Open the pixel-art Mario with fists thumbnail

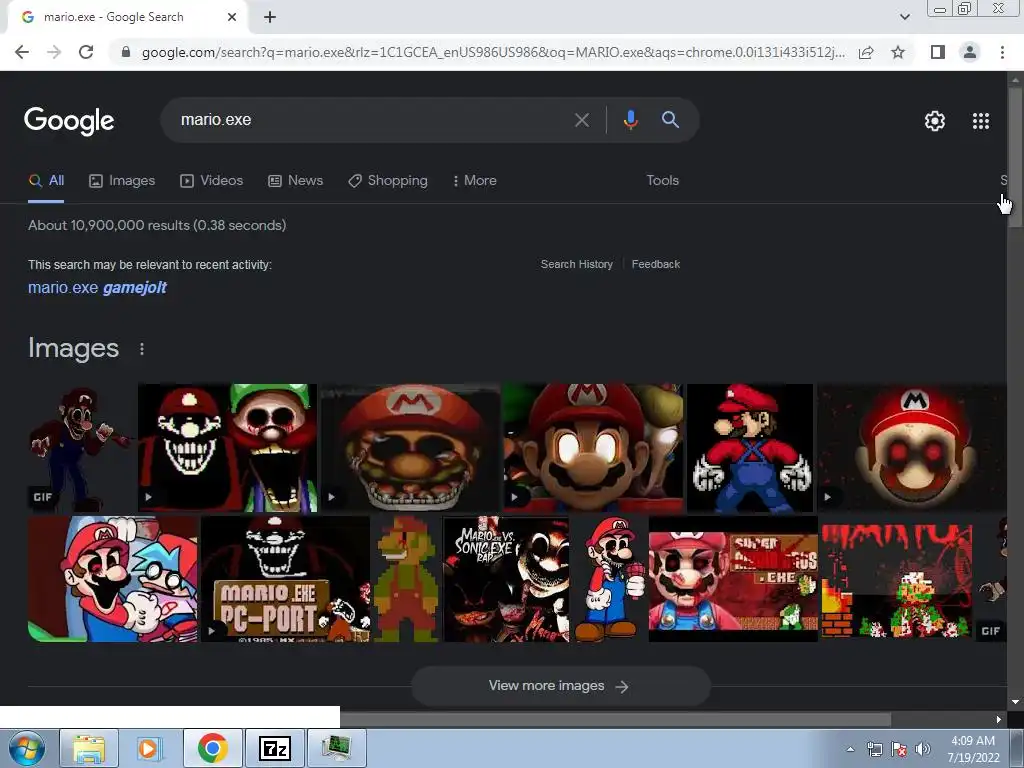[x=750, y=448]
